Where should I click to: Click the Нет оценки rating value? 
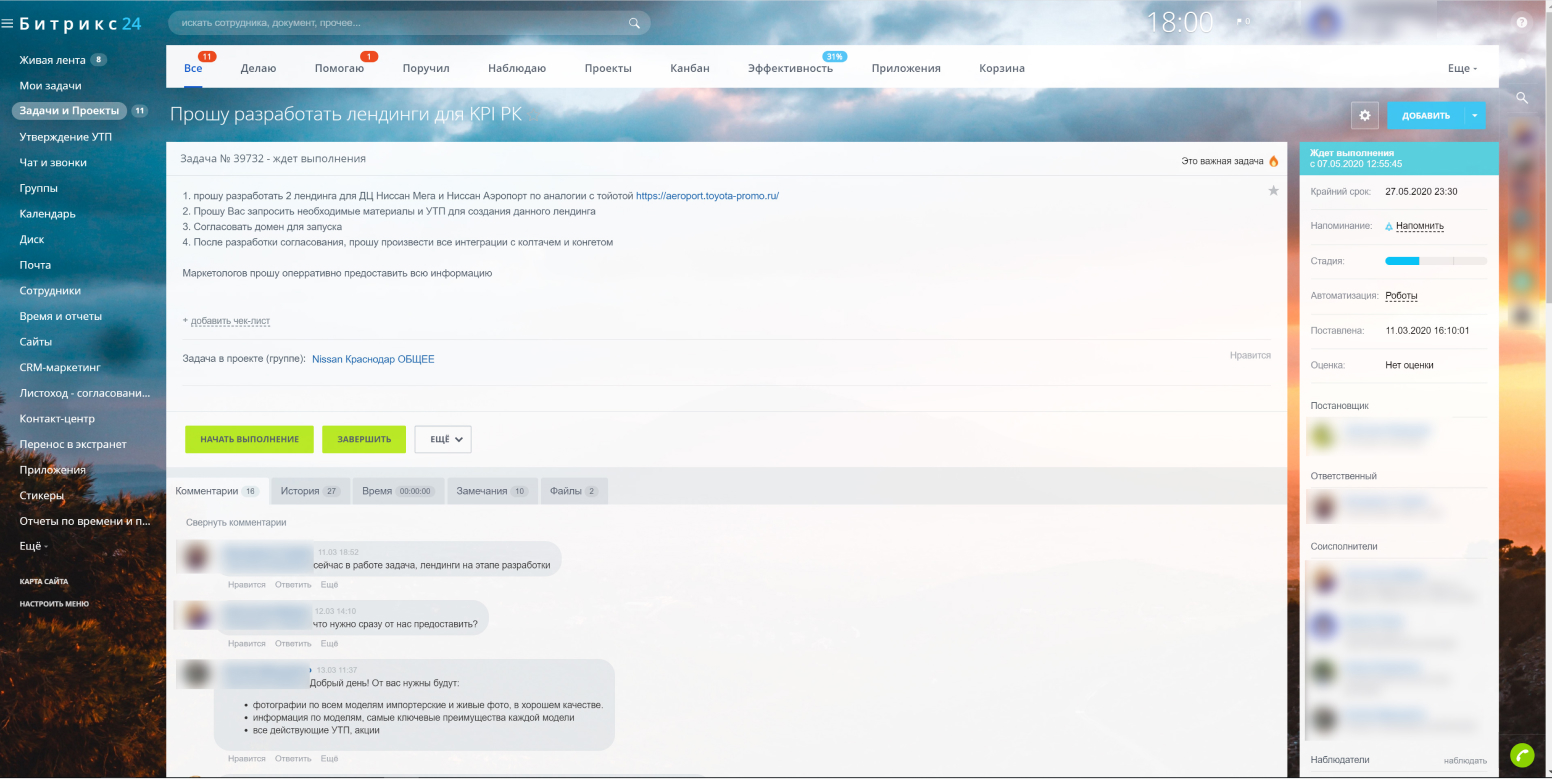tap(1409, 365)
